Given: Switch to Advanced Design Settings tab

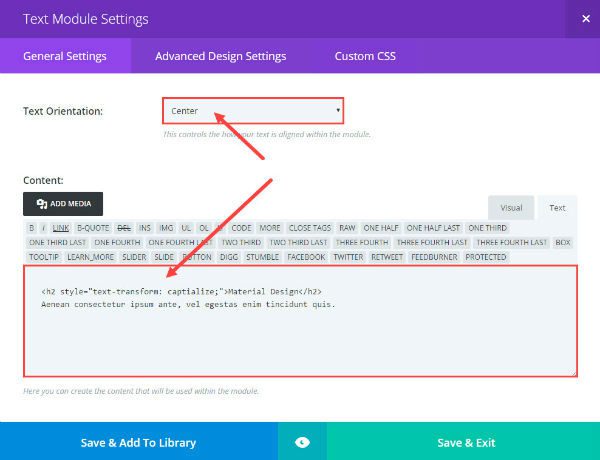Looking at the screenshot, I should pos(220,56).
